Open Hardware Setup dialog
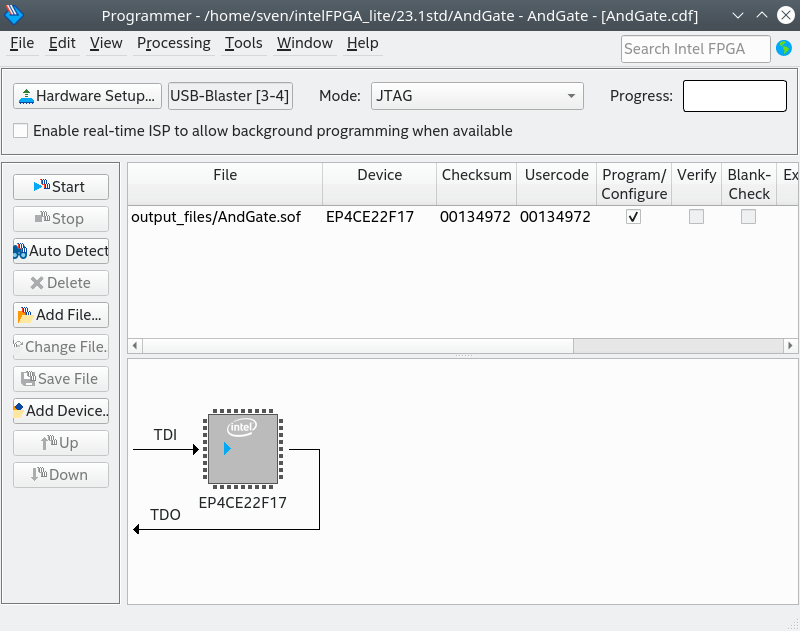800x631 pixels. pyautogui.click(x=87, y=96)
